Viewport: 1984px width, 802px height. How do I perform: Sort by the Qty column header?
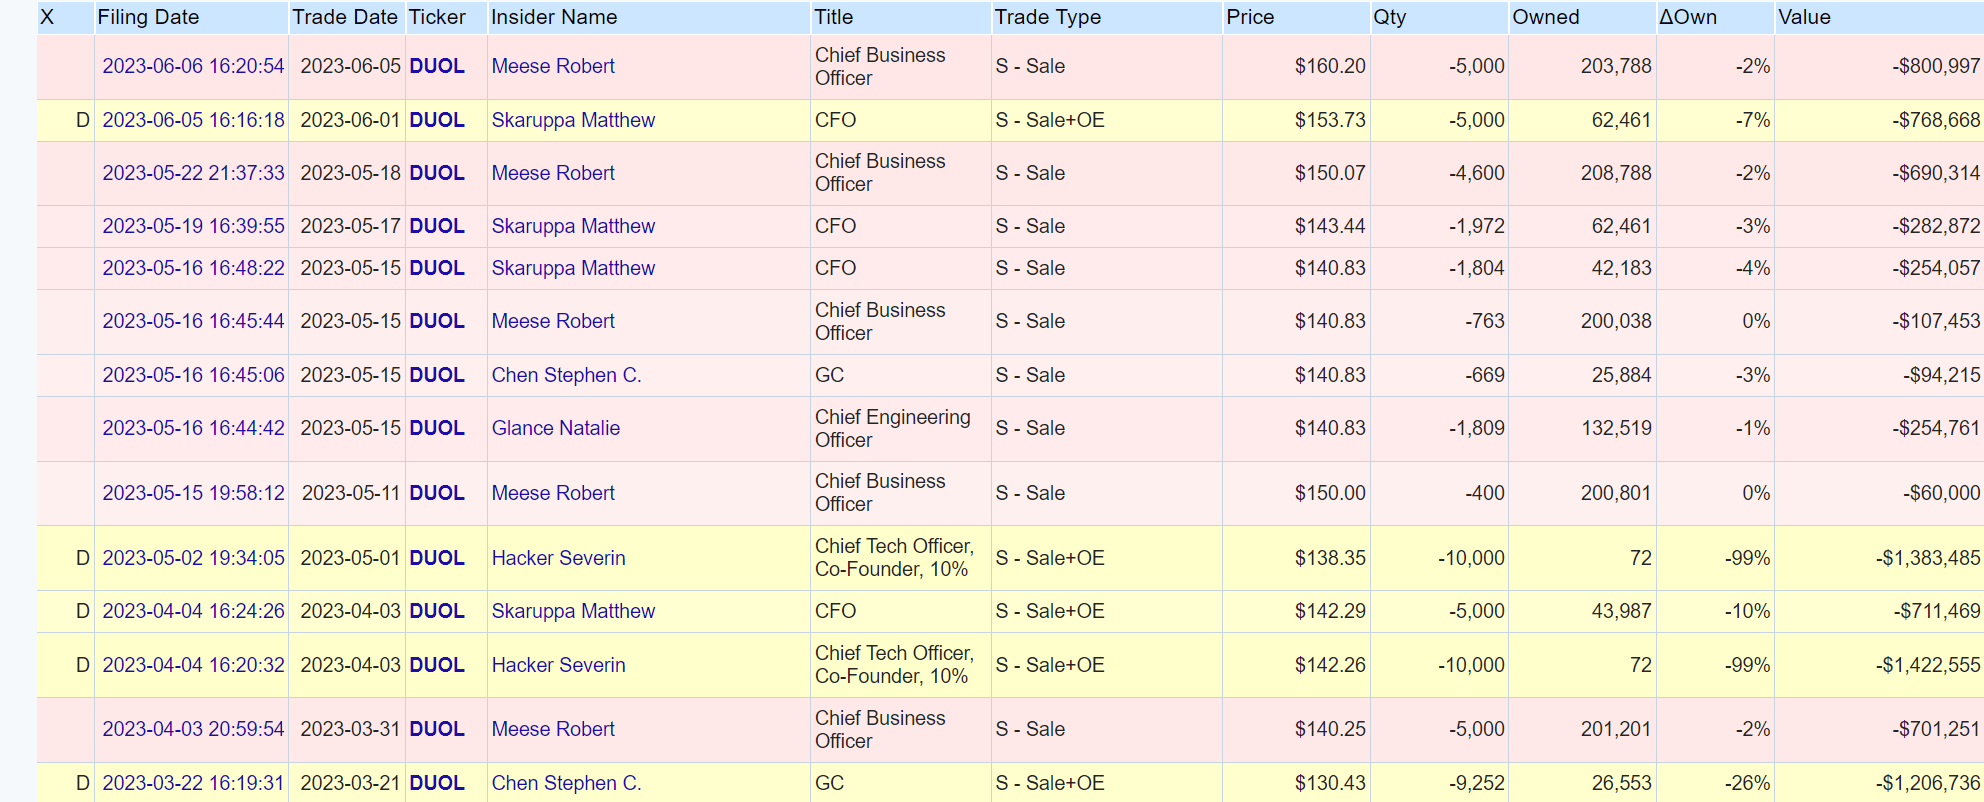click(1389, 17)
